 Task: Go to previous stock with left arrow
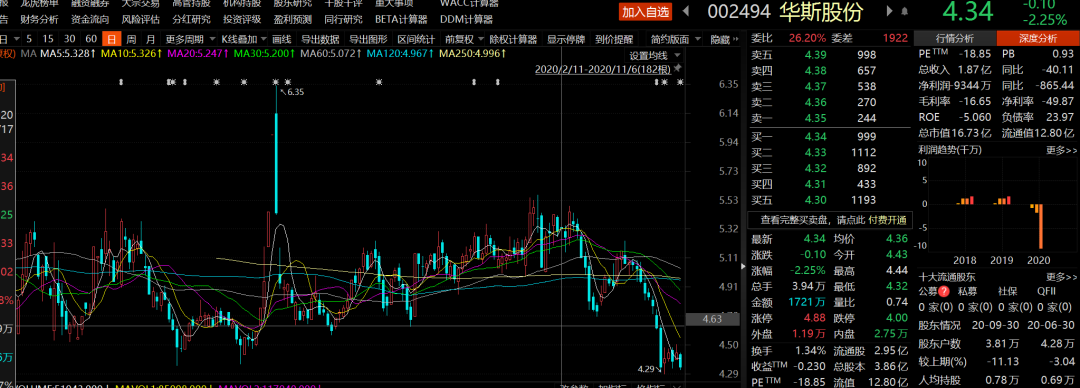(685, 11)
